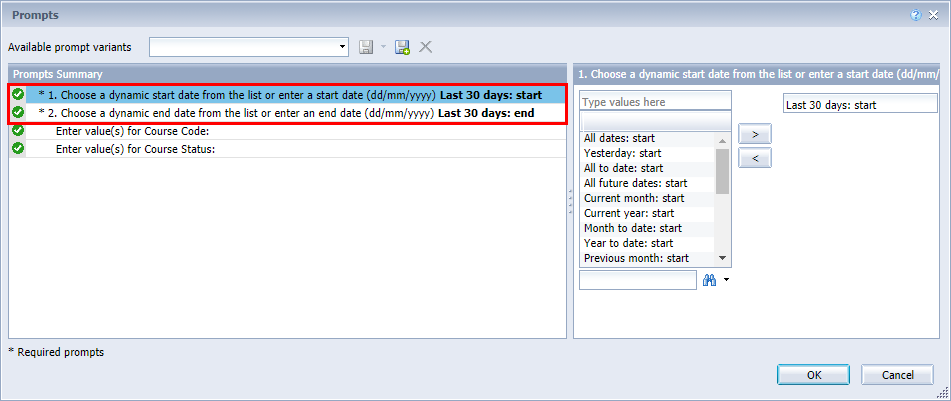Click the values list scroll down arrow
This screenshot has height=401, width=951.
pyautogui.click(x=722, y=258)
